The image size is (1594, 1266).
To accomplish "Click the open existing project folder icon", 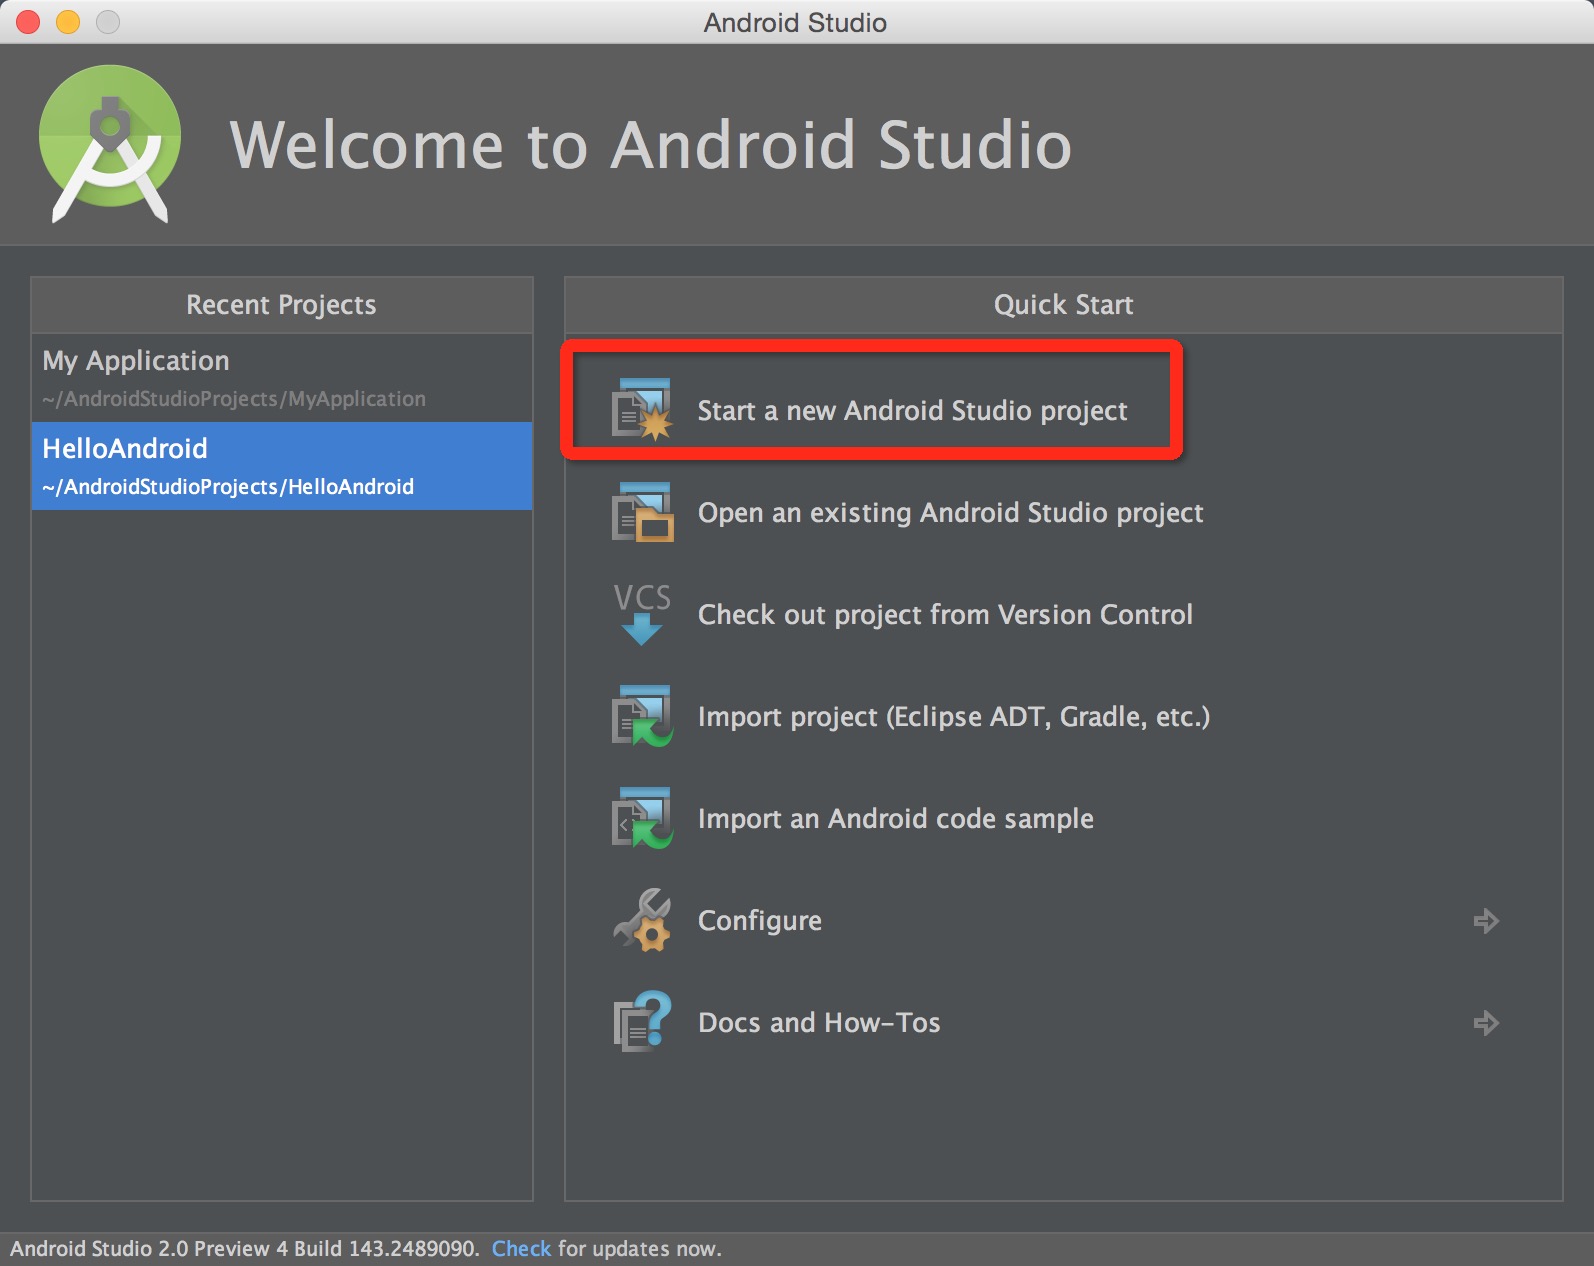I will [642, 512].
